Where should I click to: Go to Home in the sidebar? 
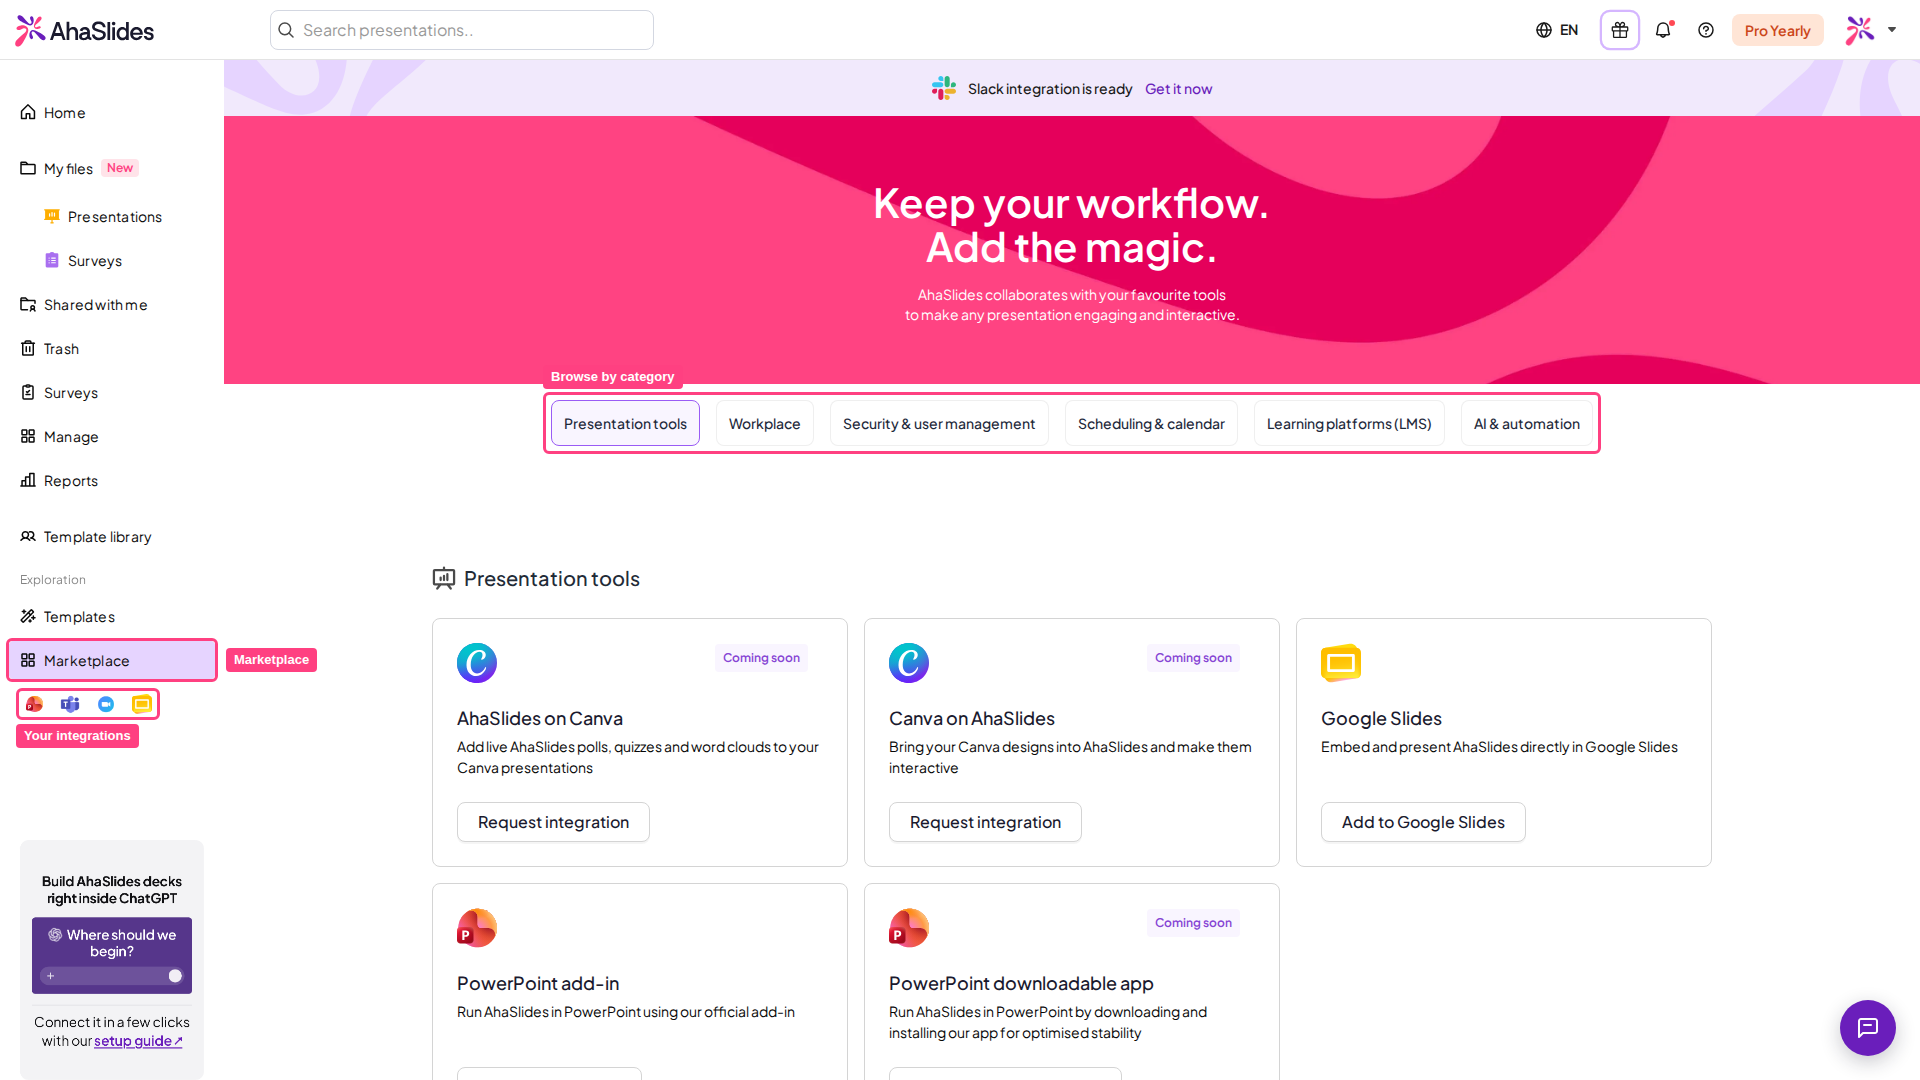point(112,113)
